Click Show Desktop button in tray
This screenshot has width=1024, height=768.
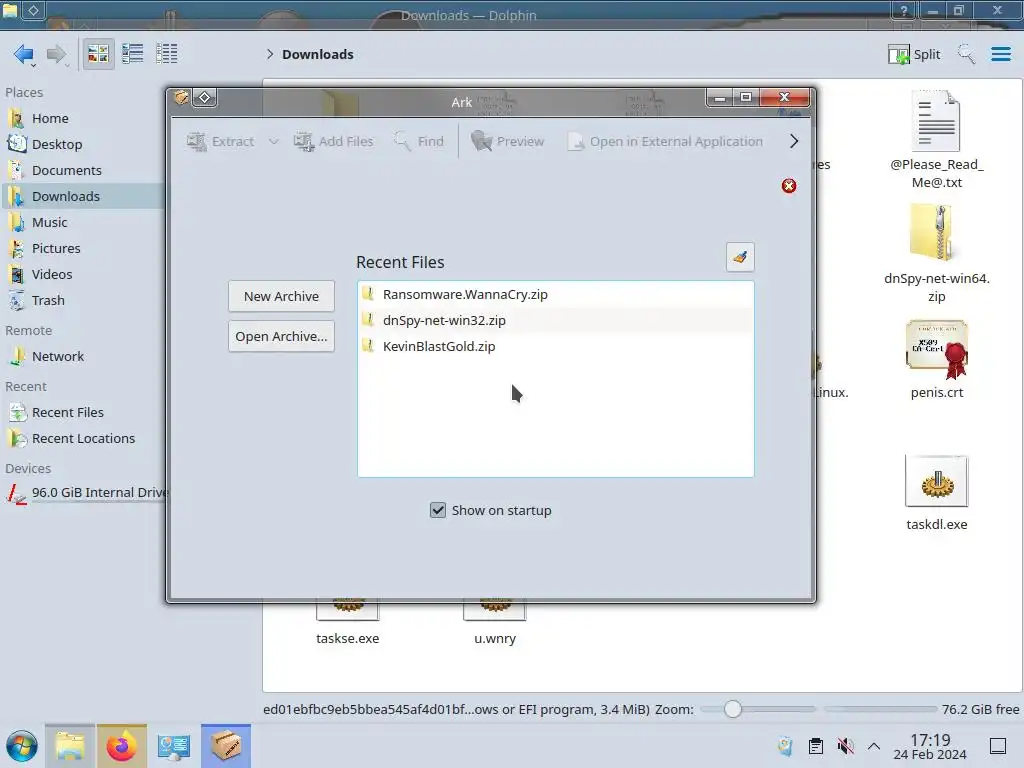coord(998,746)
